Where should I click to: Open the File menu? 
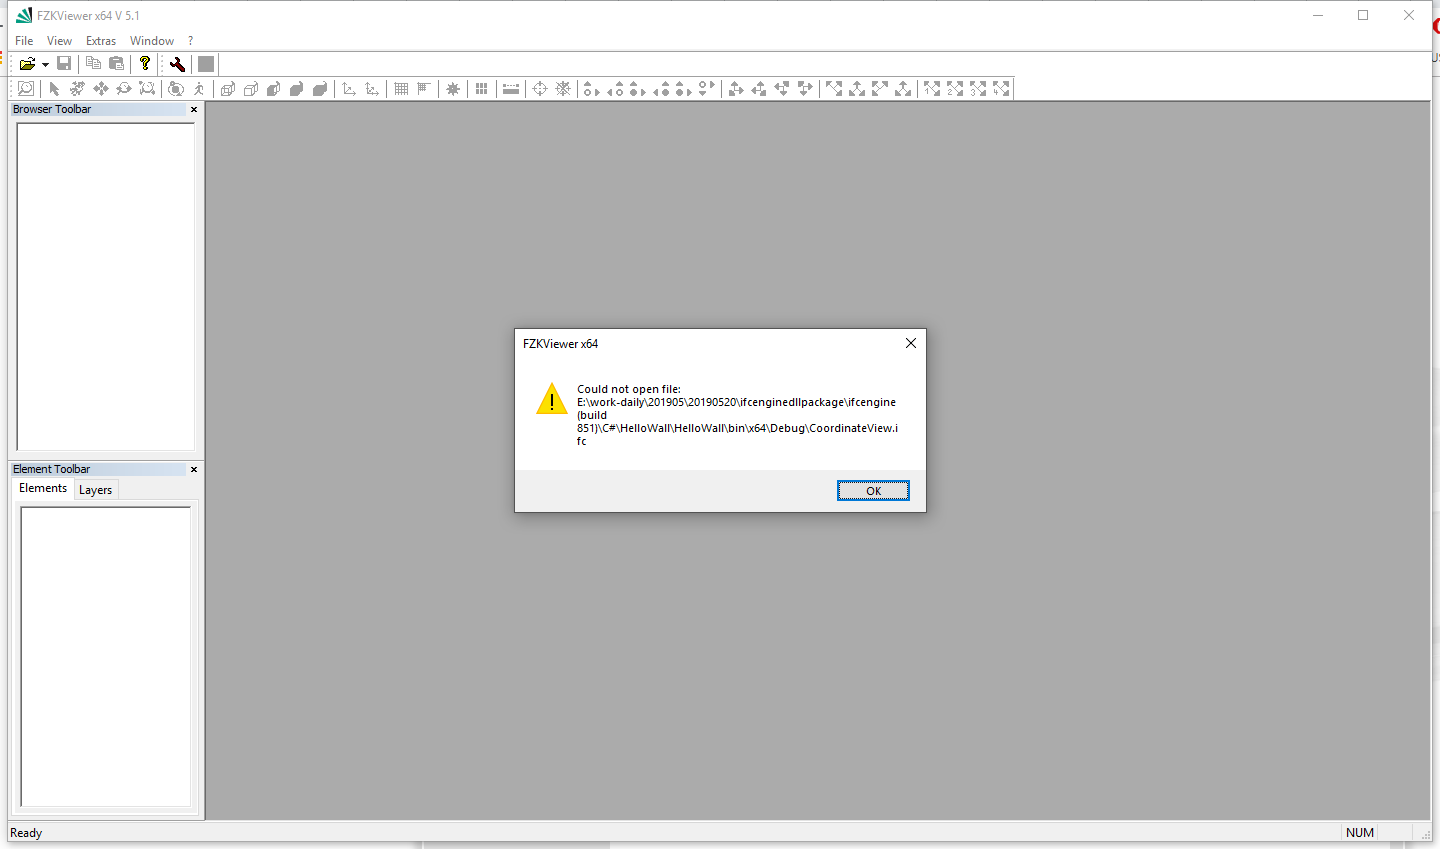coord(23,40)
